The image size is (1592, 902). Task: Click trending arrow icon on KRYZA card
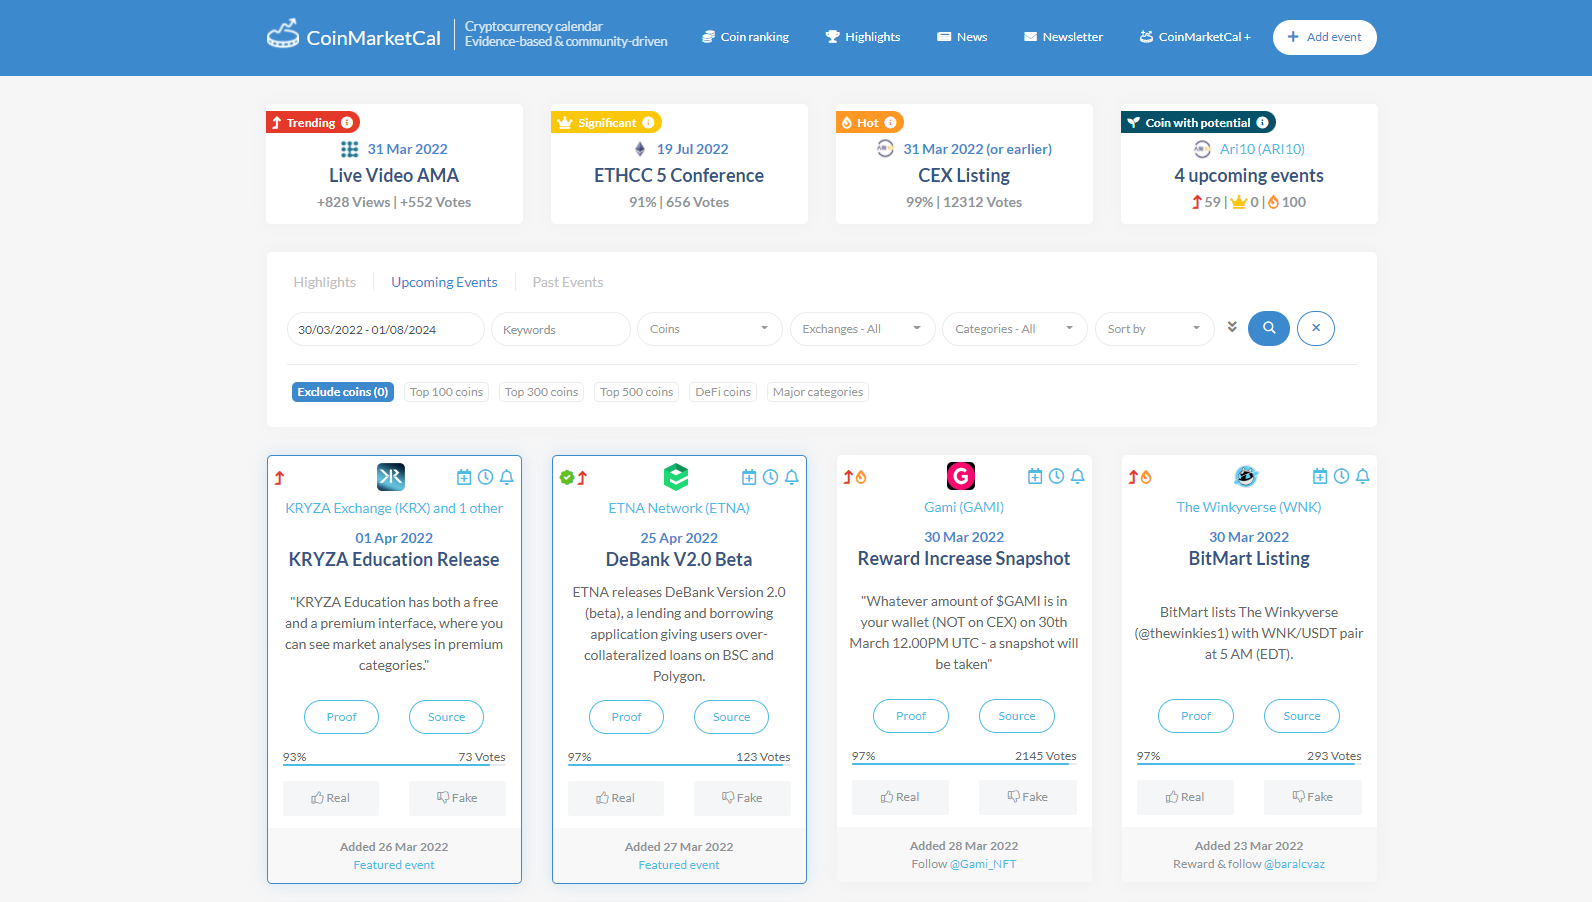tap(280, 478)
